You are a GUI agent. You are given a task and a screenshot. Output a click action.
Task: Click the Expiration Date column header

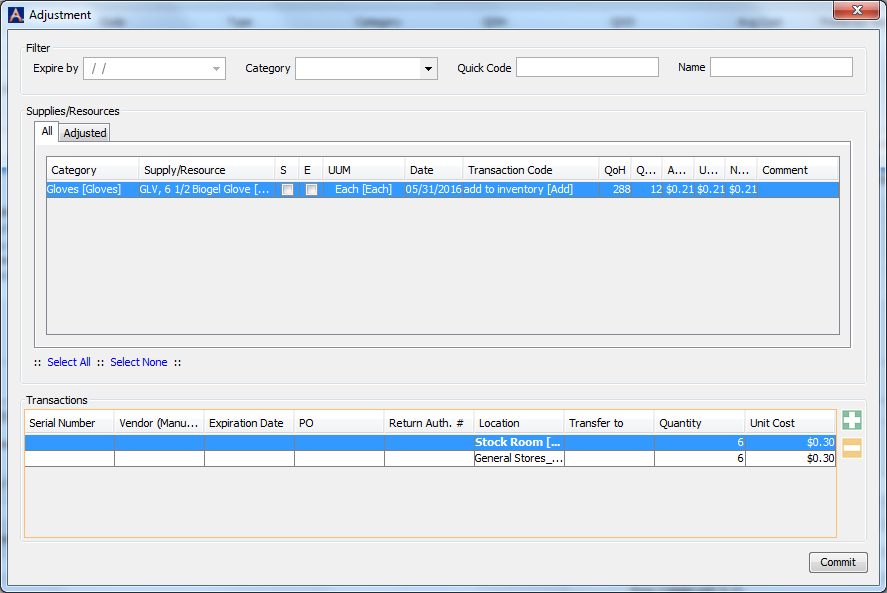(248, 423)
